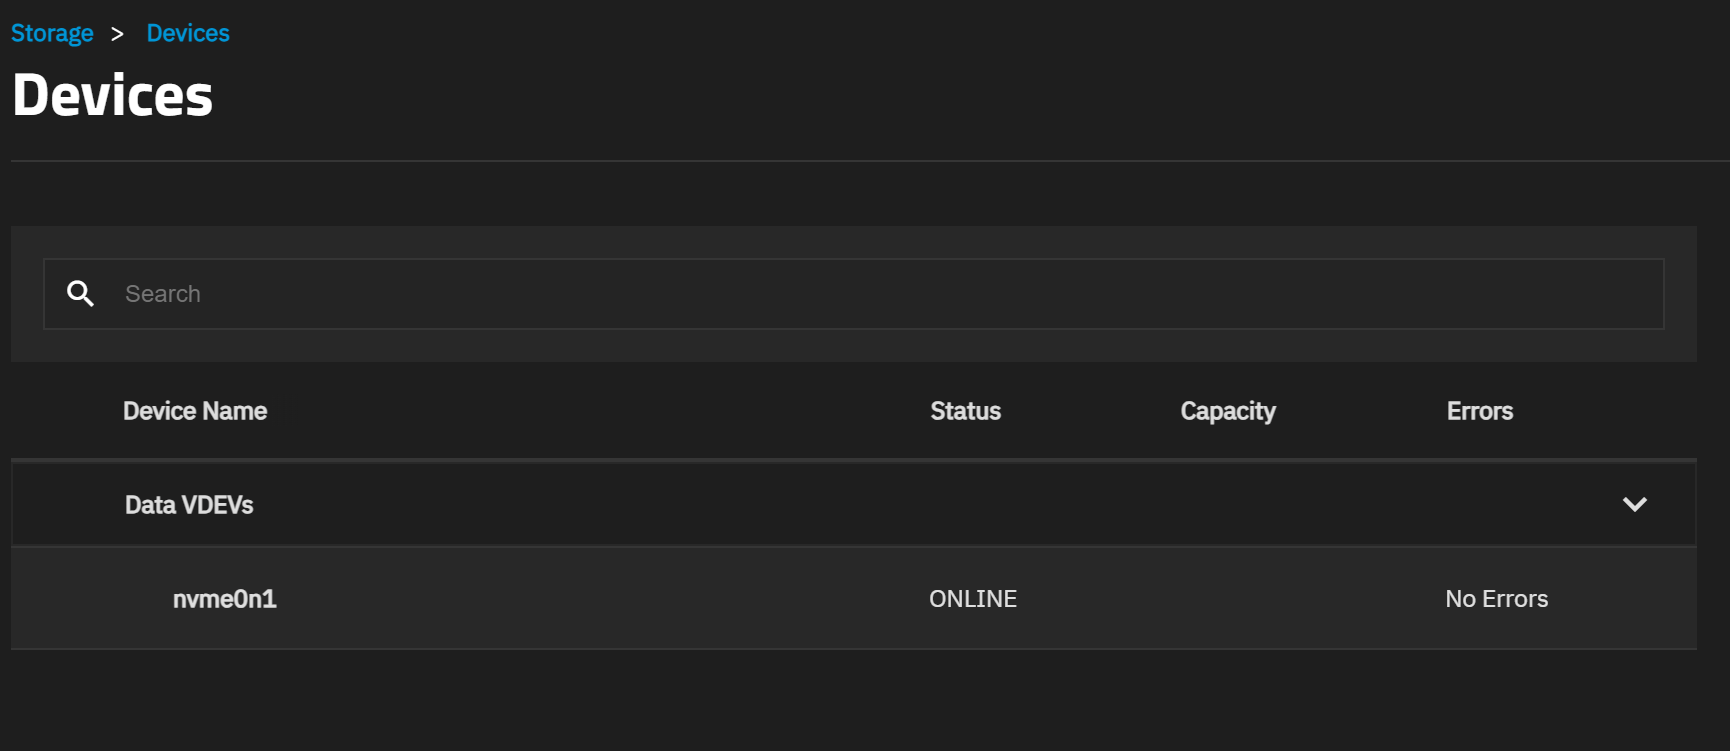
Task: Click the empty Capacity cell of nvme0n1
Action: coord(1228,599)
